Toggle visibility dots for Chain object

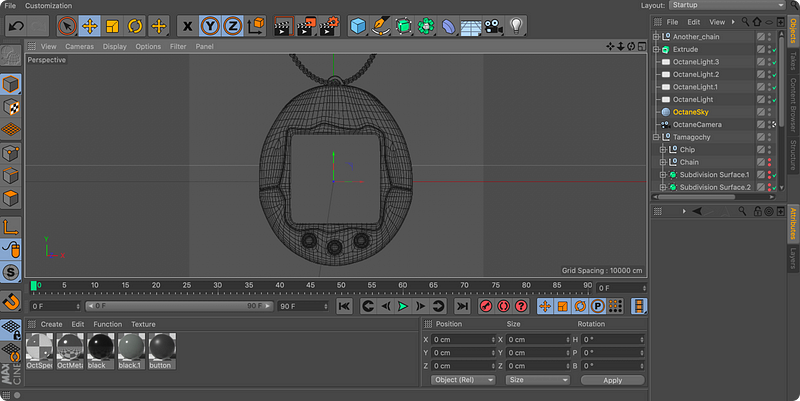(769, 162)
